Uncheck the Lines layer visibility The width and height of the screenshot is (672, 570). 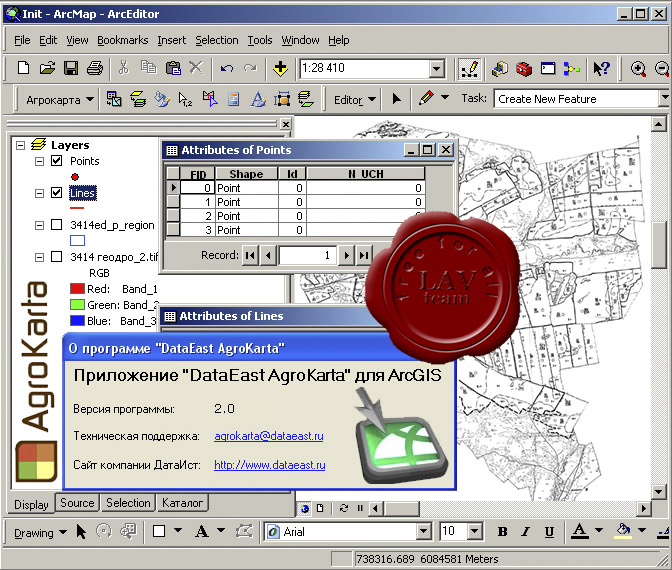point(57,192)
